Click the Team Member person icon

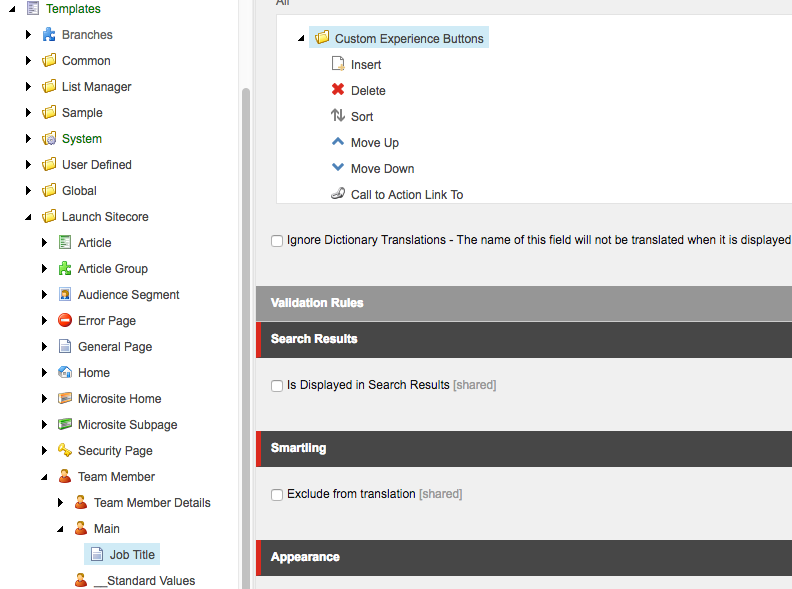(65, 476)
